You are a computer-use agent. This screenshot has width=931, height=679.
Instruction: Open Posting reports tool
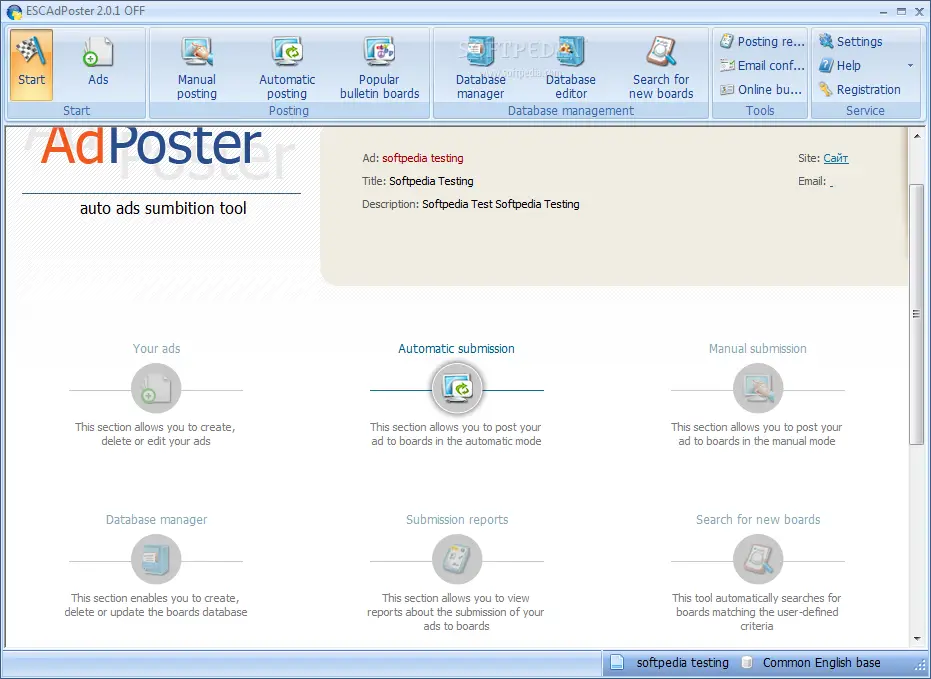762,42
